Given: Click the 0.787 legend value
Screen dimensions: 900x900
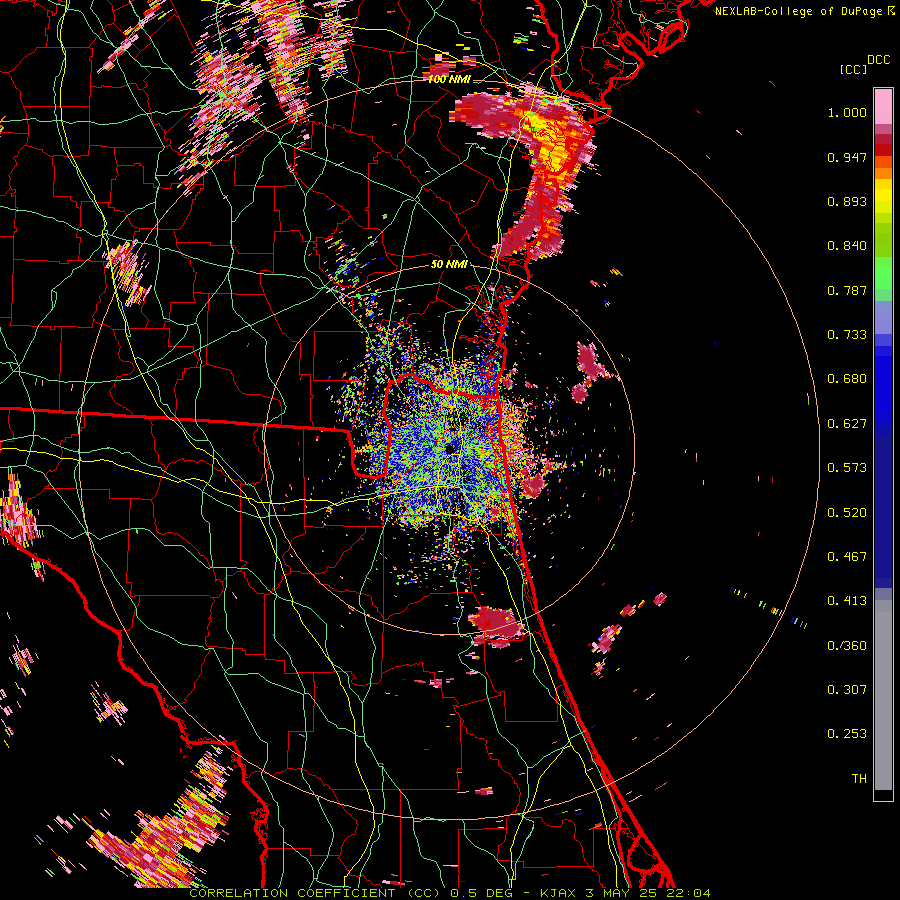Looking at the screenshot, I should 847,290.
